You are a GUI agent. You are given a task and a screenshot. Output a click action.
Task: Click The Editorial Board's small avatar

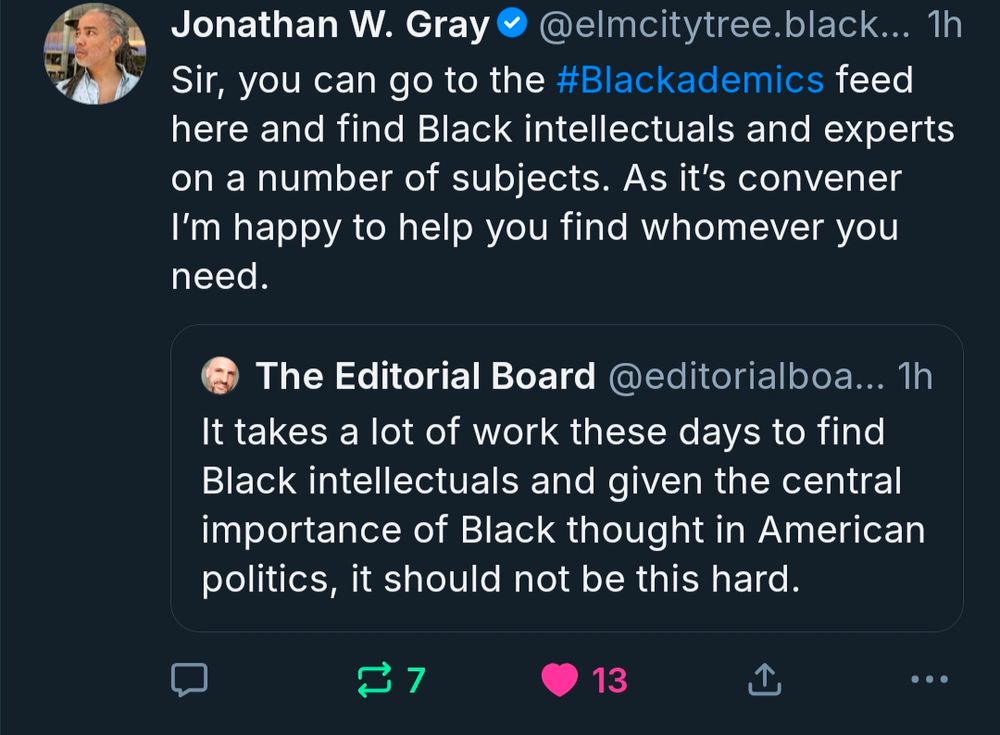[220, 376]
